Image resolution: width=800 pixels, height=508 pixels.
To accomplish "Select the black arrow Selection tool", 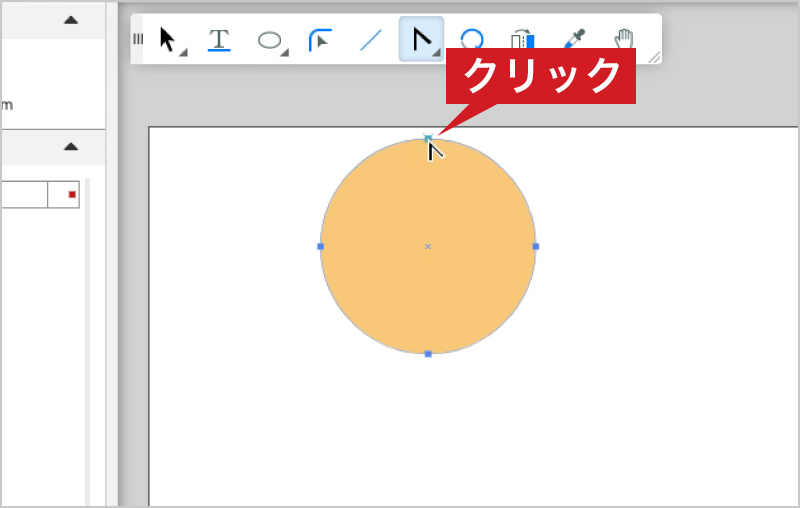I will (168, 39).
